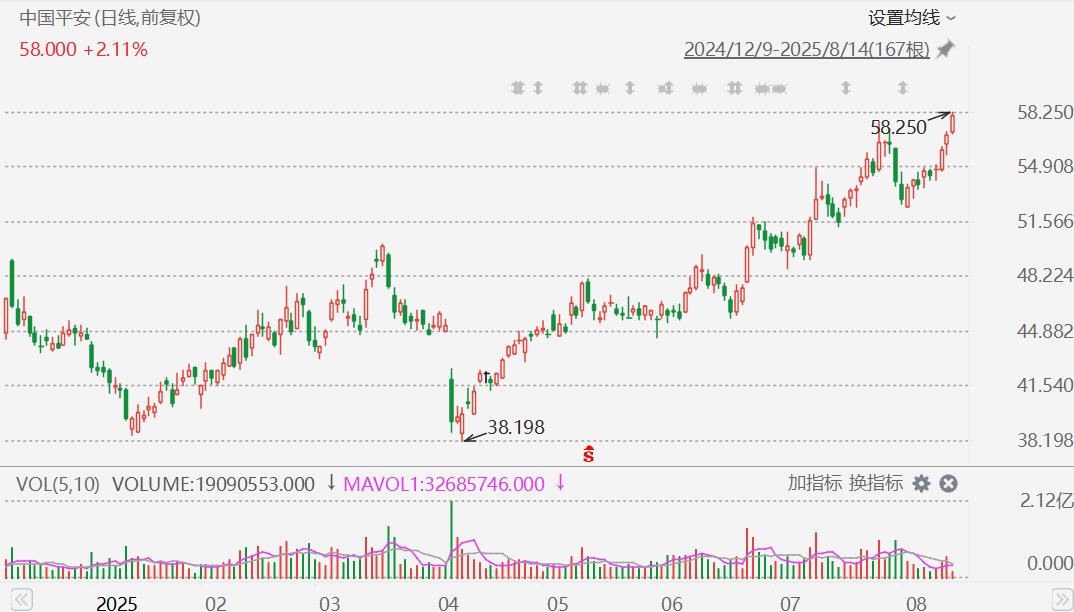
Task: Open the 设置均线 dropdown
Action: click(912, 18)
